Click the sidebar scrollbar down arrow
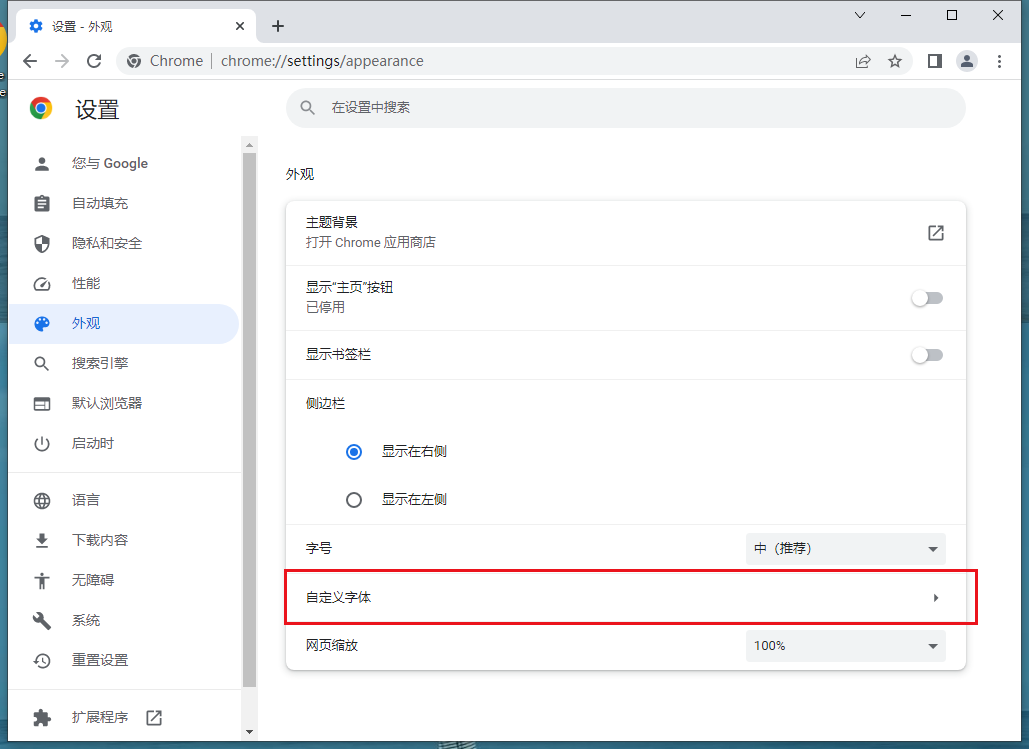This screenshot has height=749, width=1029. [249, 731]
